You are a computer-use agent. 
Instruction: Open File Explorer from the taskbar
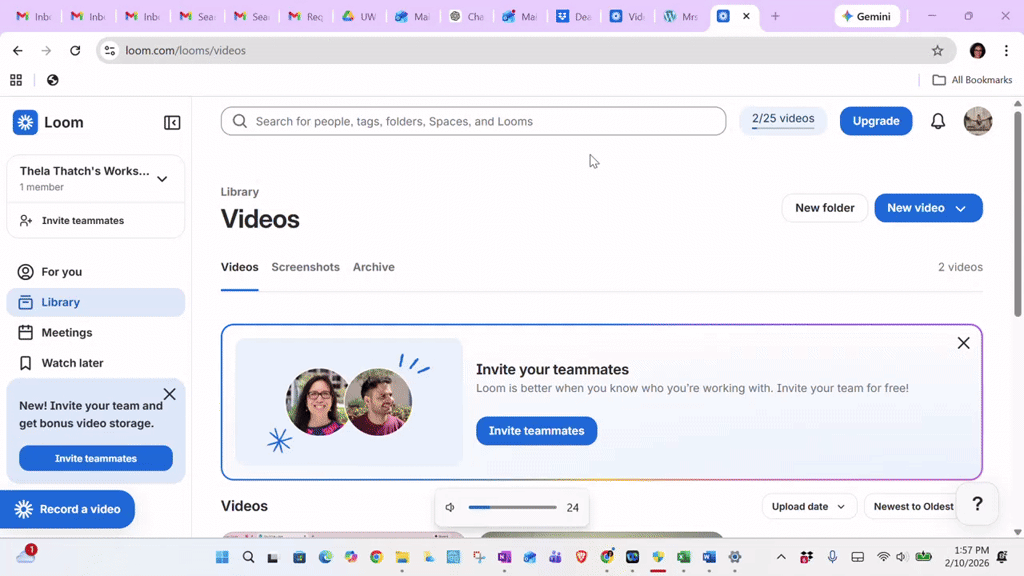click(402, 557)
